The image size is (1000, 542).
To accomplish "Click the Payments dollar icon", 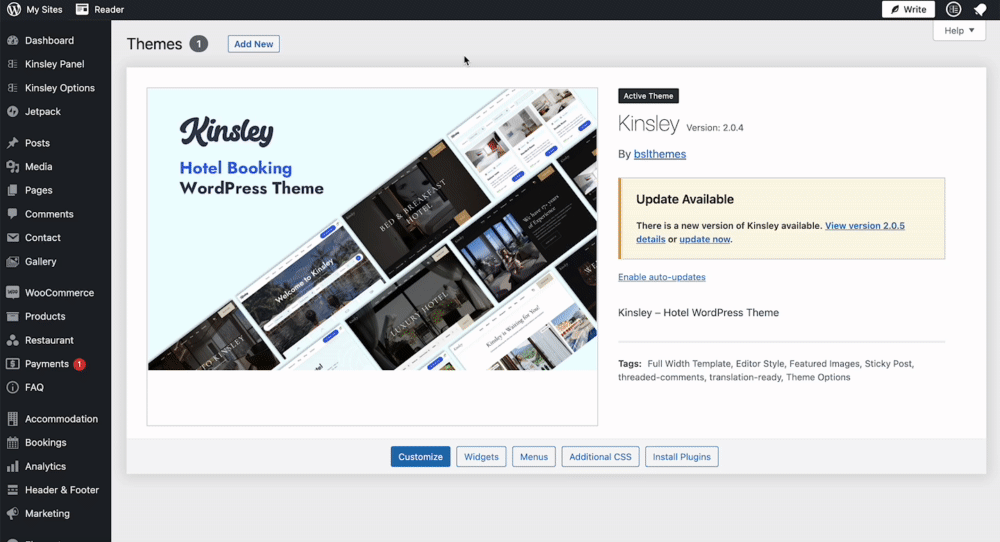I will (x=13, y=363).
